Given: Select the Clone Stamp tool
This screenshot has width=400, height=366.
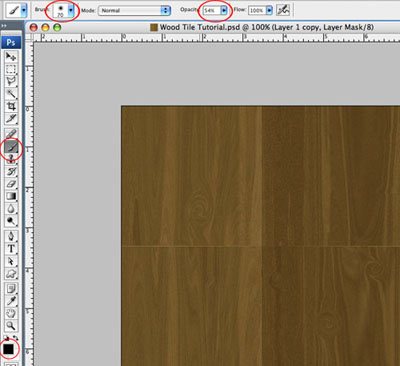Looking at the screenshot, I should click(x=11, y=159).
